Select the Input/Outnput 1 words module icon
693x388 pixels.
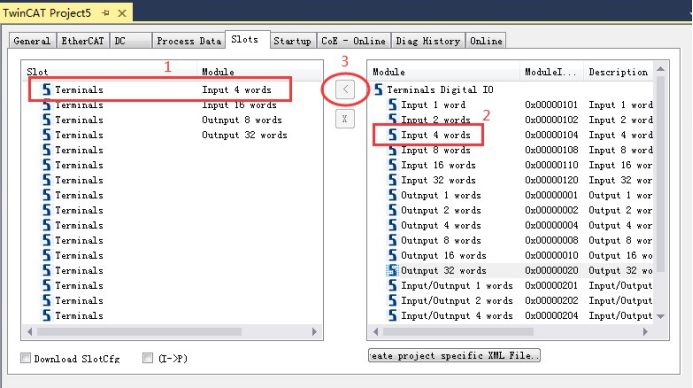pos(392,285)
